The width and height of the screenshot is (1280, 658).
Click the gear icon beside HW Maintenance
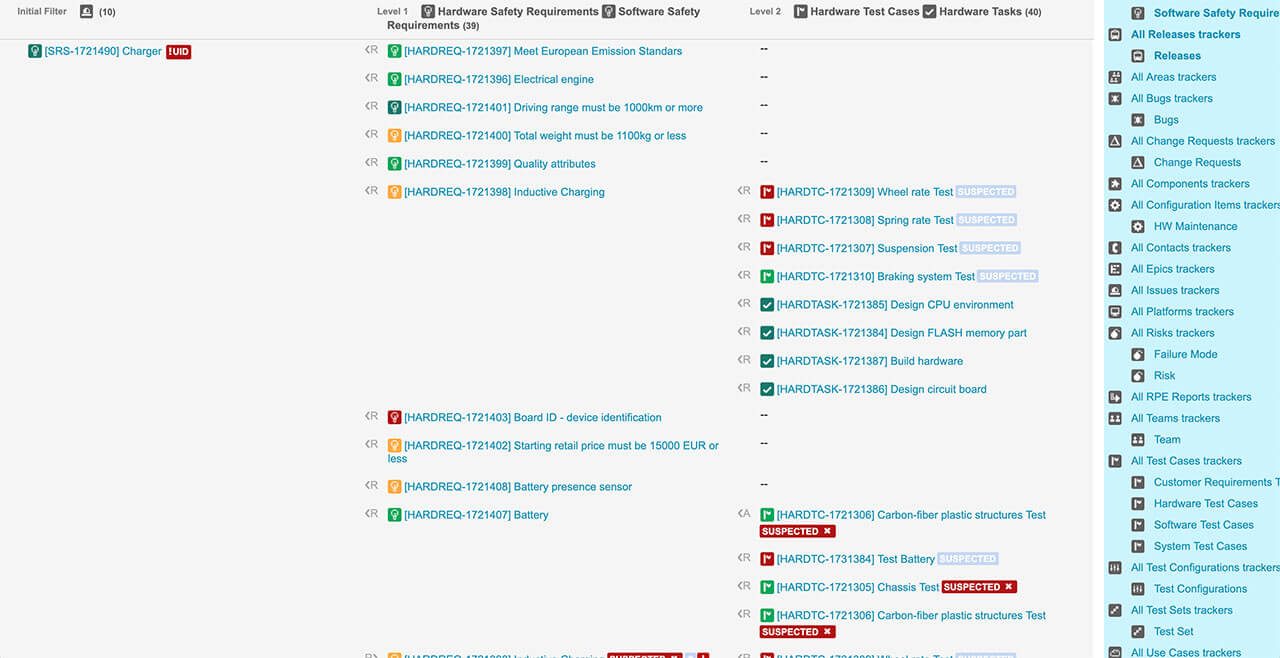coord(1137,226)
